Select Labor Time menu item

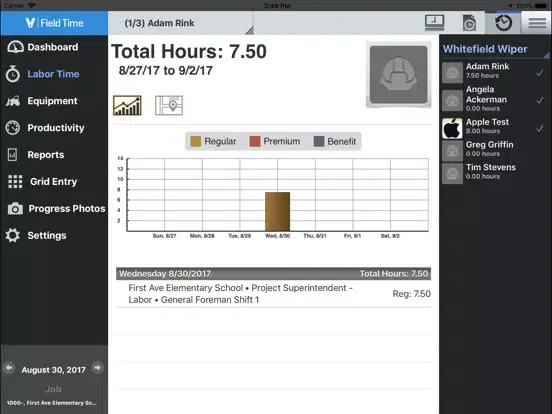[54, 74]
